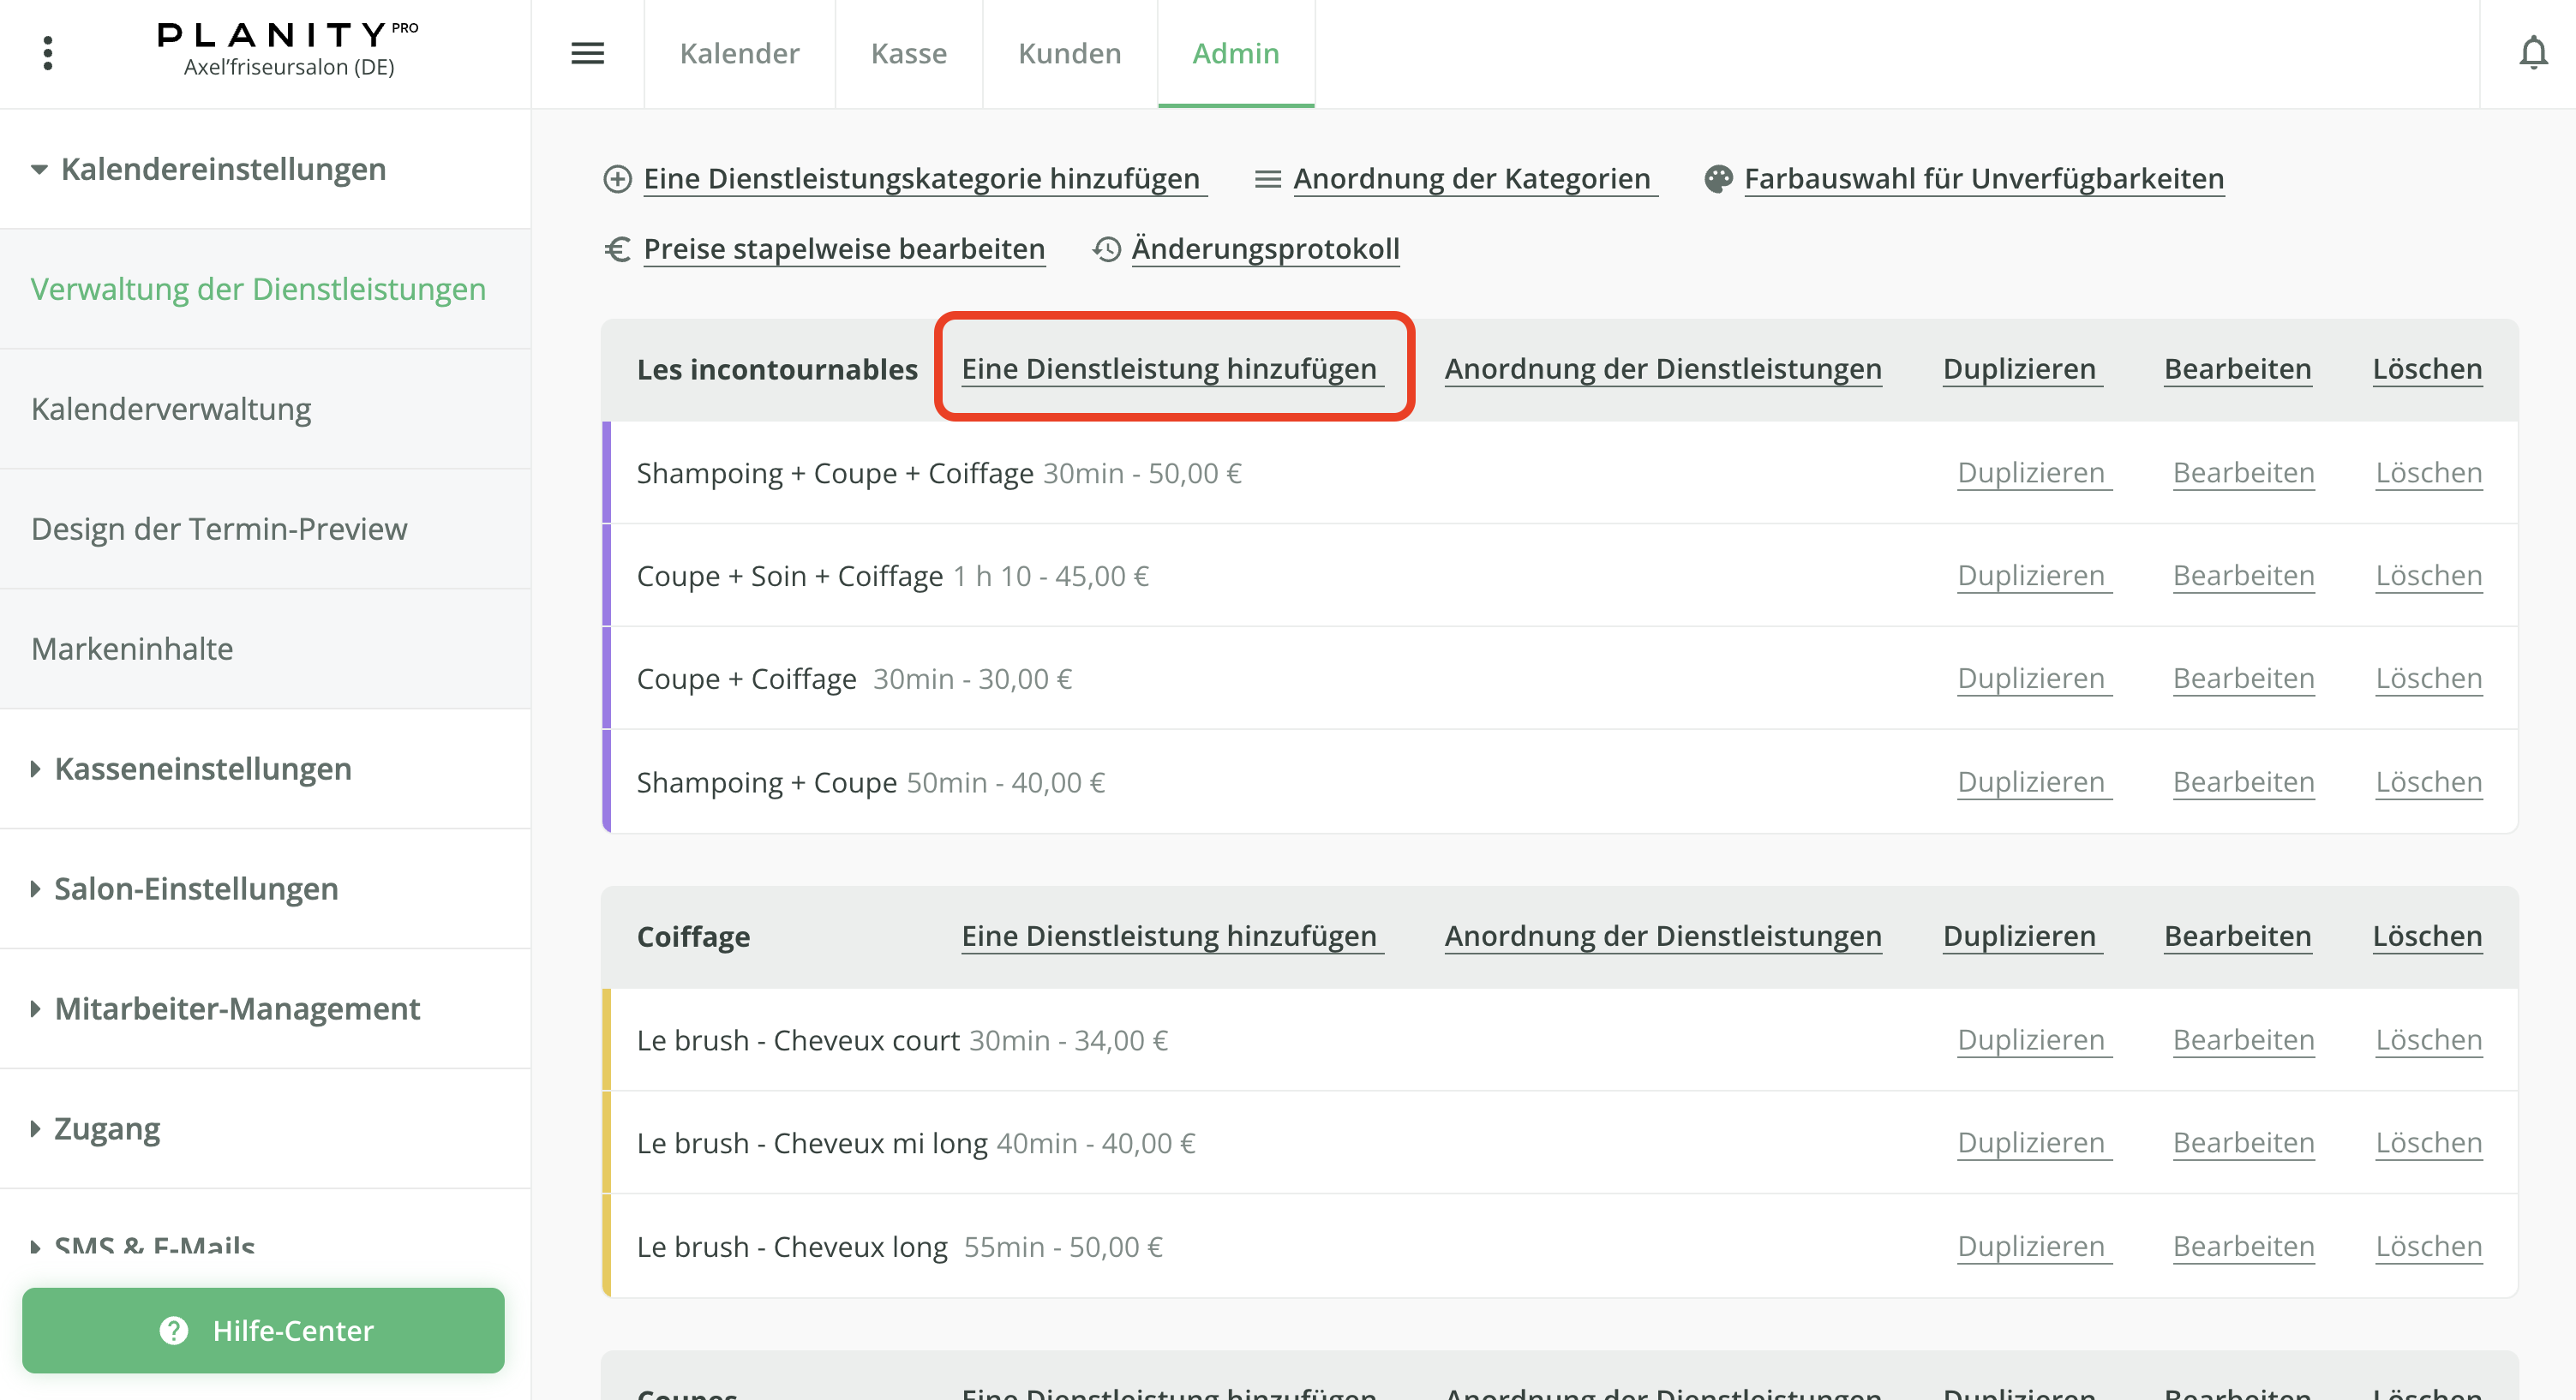This screenshot has width=2576, height=1400.
Task: Click the euro sign batch-price icon
Action: (617, 249)
